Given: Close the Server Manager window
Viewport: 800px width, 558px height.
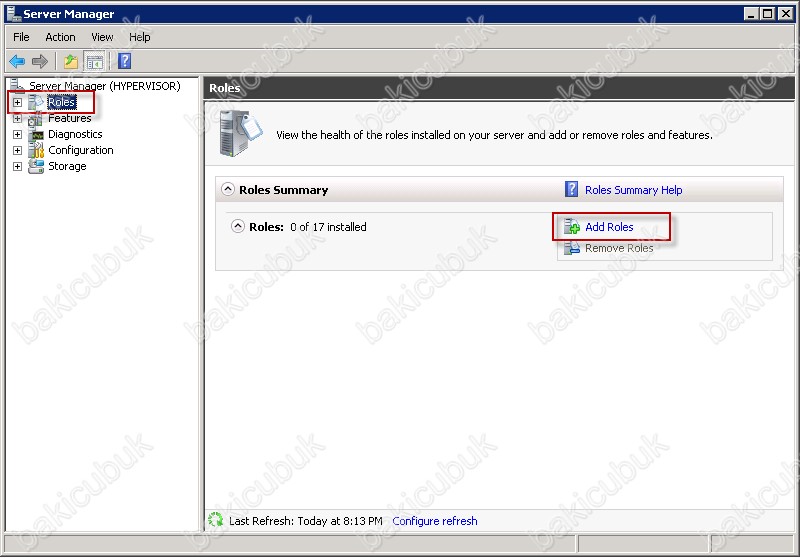Looking at the screenshot, I should point(785,14).
